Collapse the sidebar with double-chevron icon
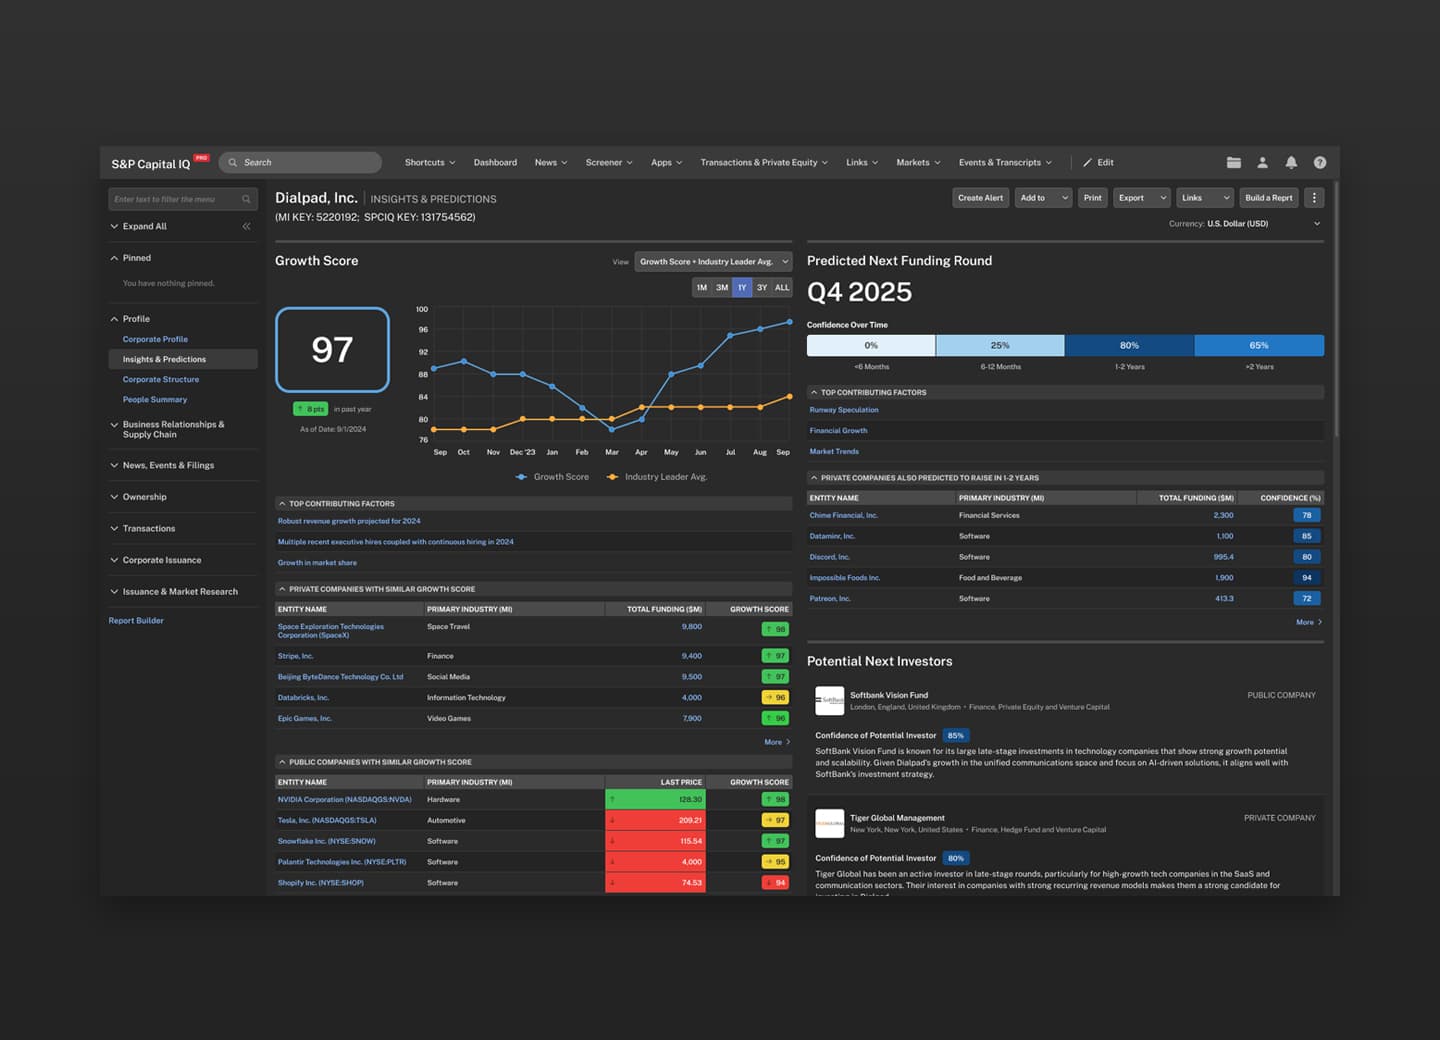Image resolution: width=1440 pixels, height=1040 pixels. tap(246, 226)
